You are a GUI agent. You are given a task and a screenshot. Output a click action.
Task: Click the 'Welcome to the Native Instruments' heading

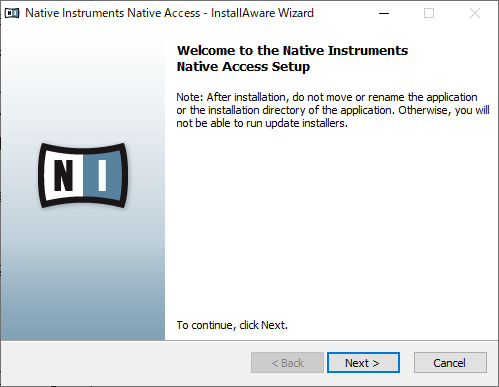[292, 51]
